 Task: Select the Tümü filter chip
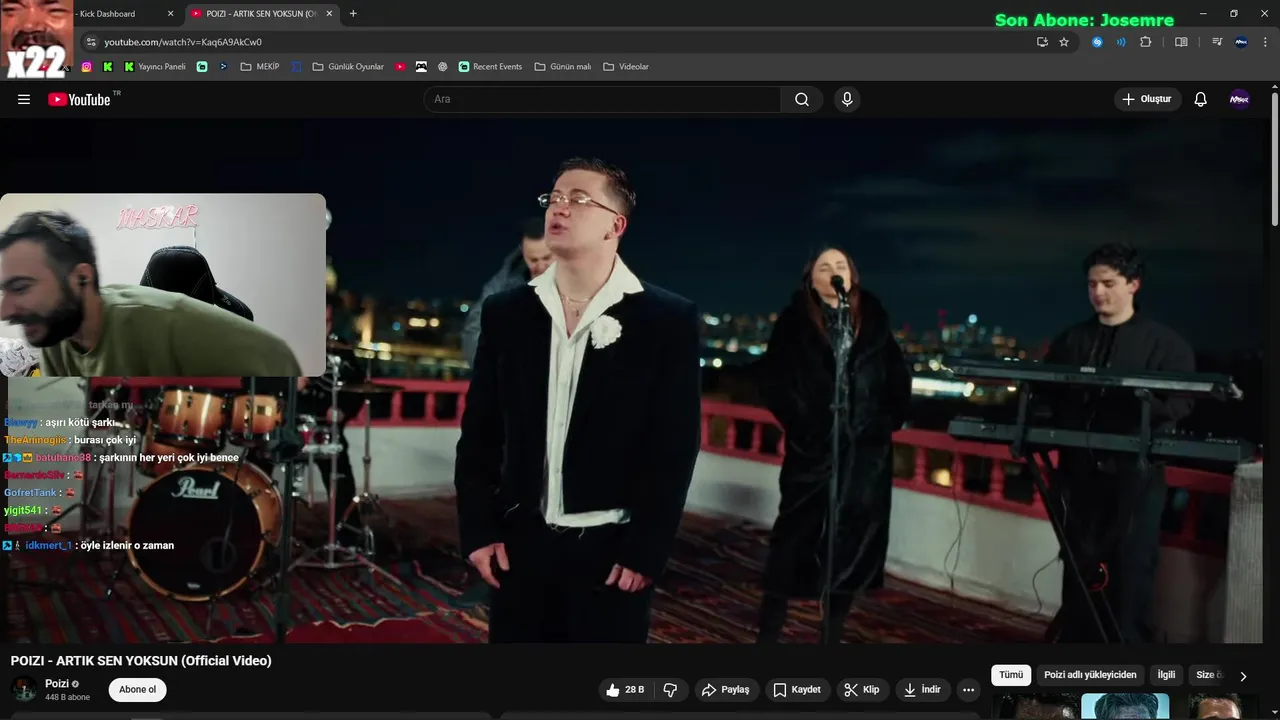pyautogui.click(x=1011, y=675)
